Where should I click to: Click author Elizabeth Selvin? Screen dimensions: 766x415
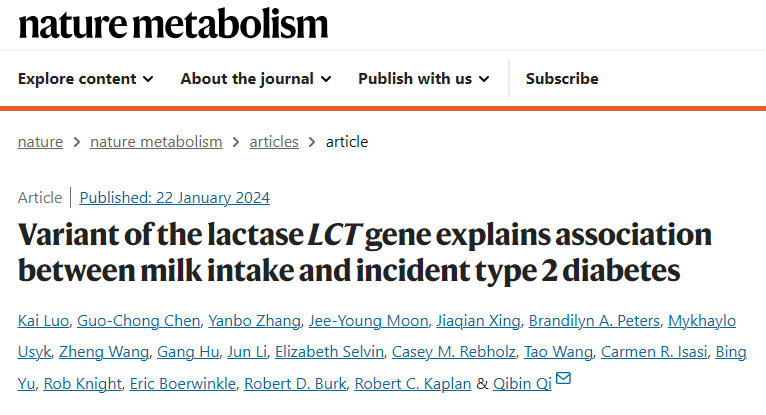(x=329, y=352)
